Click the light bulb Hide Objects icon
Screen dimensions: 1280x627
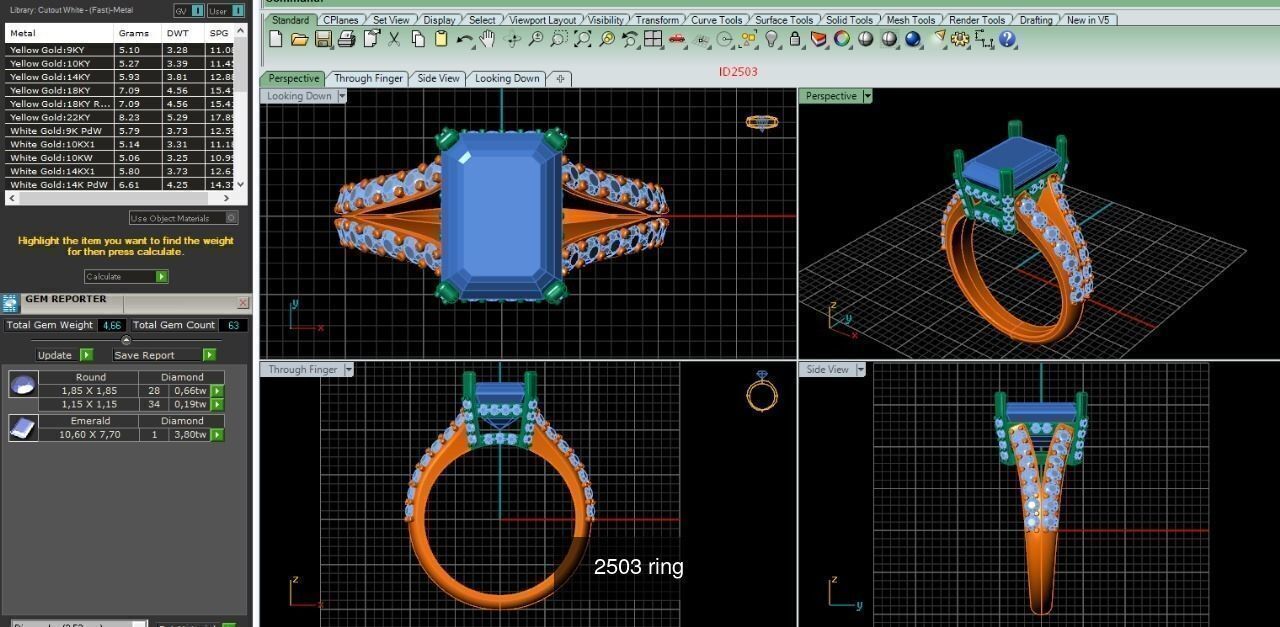click(771, 39)
